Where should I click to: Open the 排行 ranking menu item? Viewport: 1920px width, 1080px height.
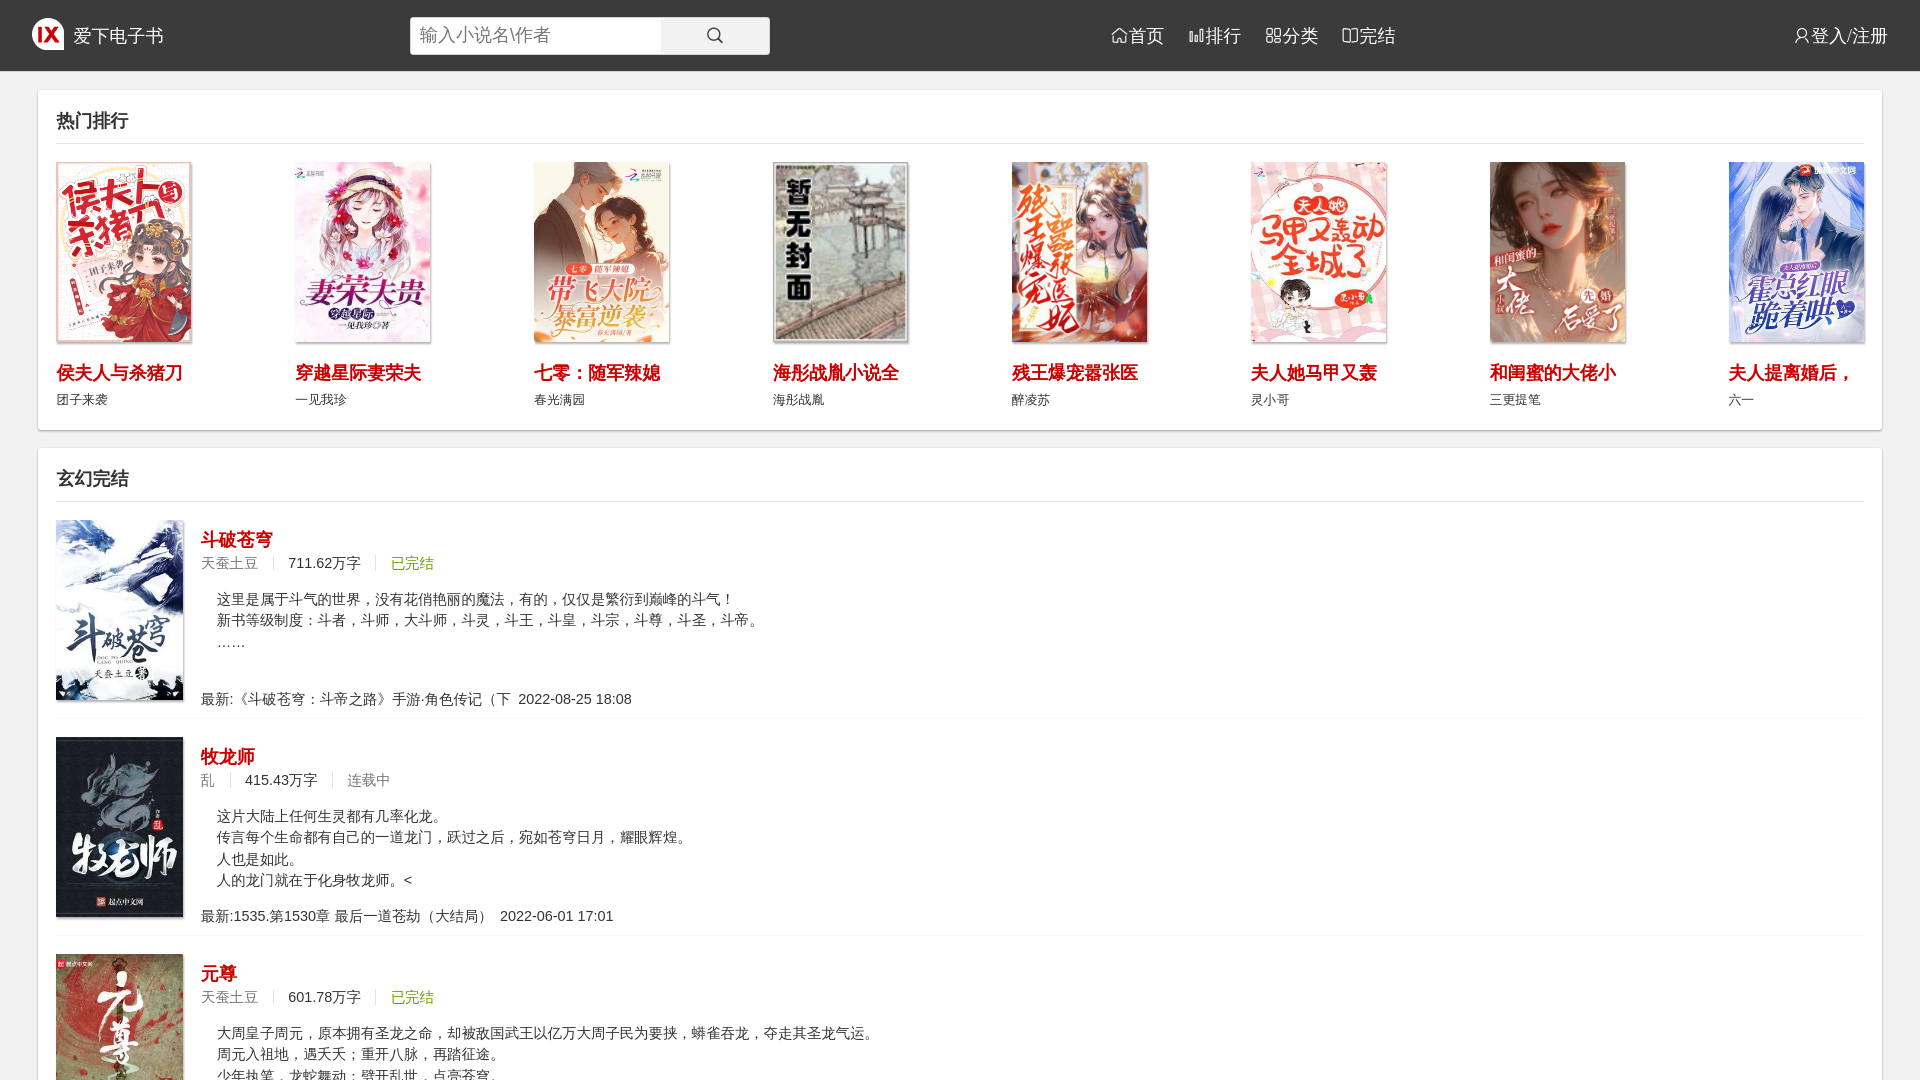point(1214,36)
